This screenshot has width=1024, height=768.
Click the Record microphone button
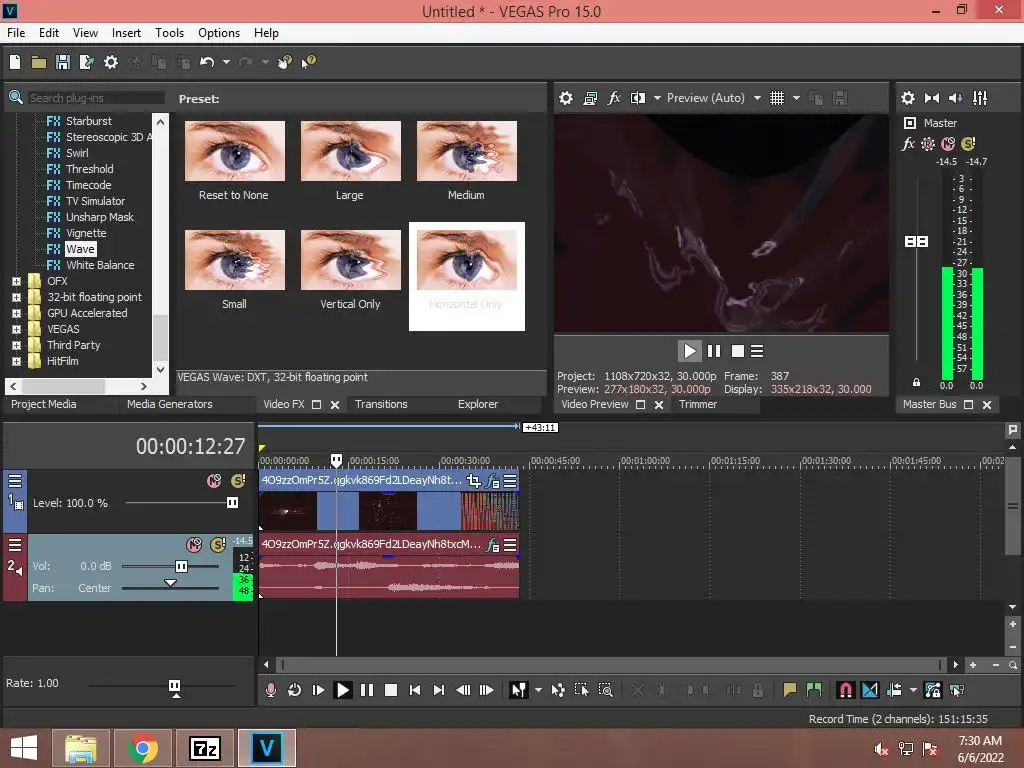[270, 690]
